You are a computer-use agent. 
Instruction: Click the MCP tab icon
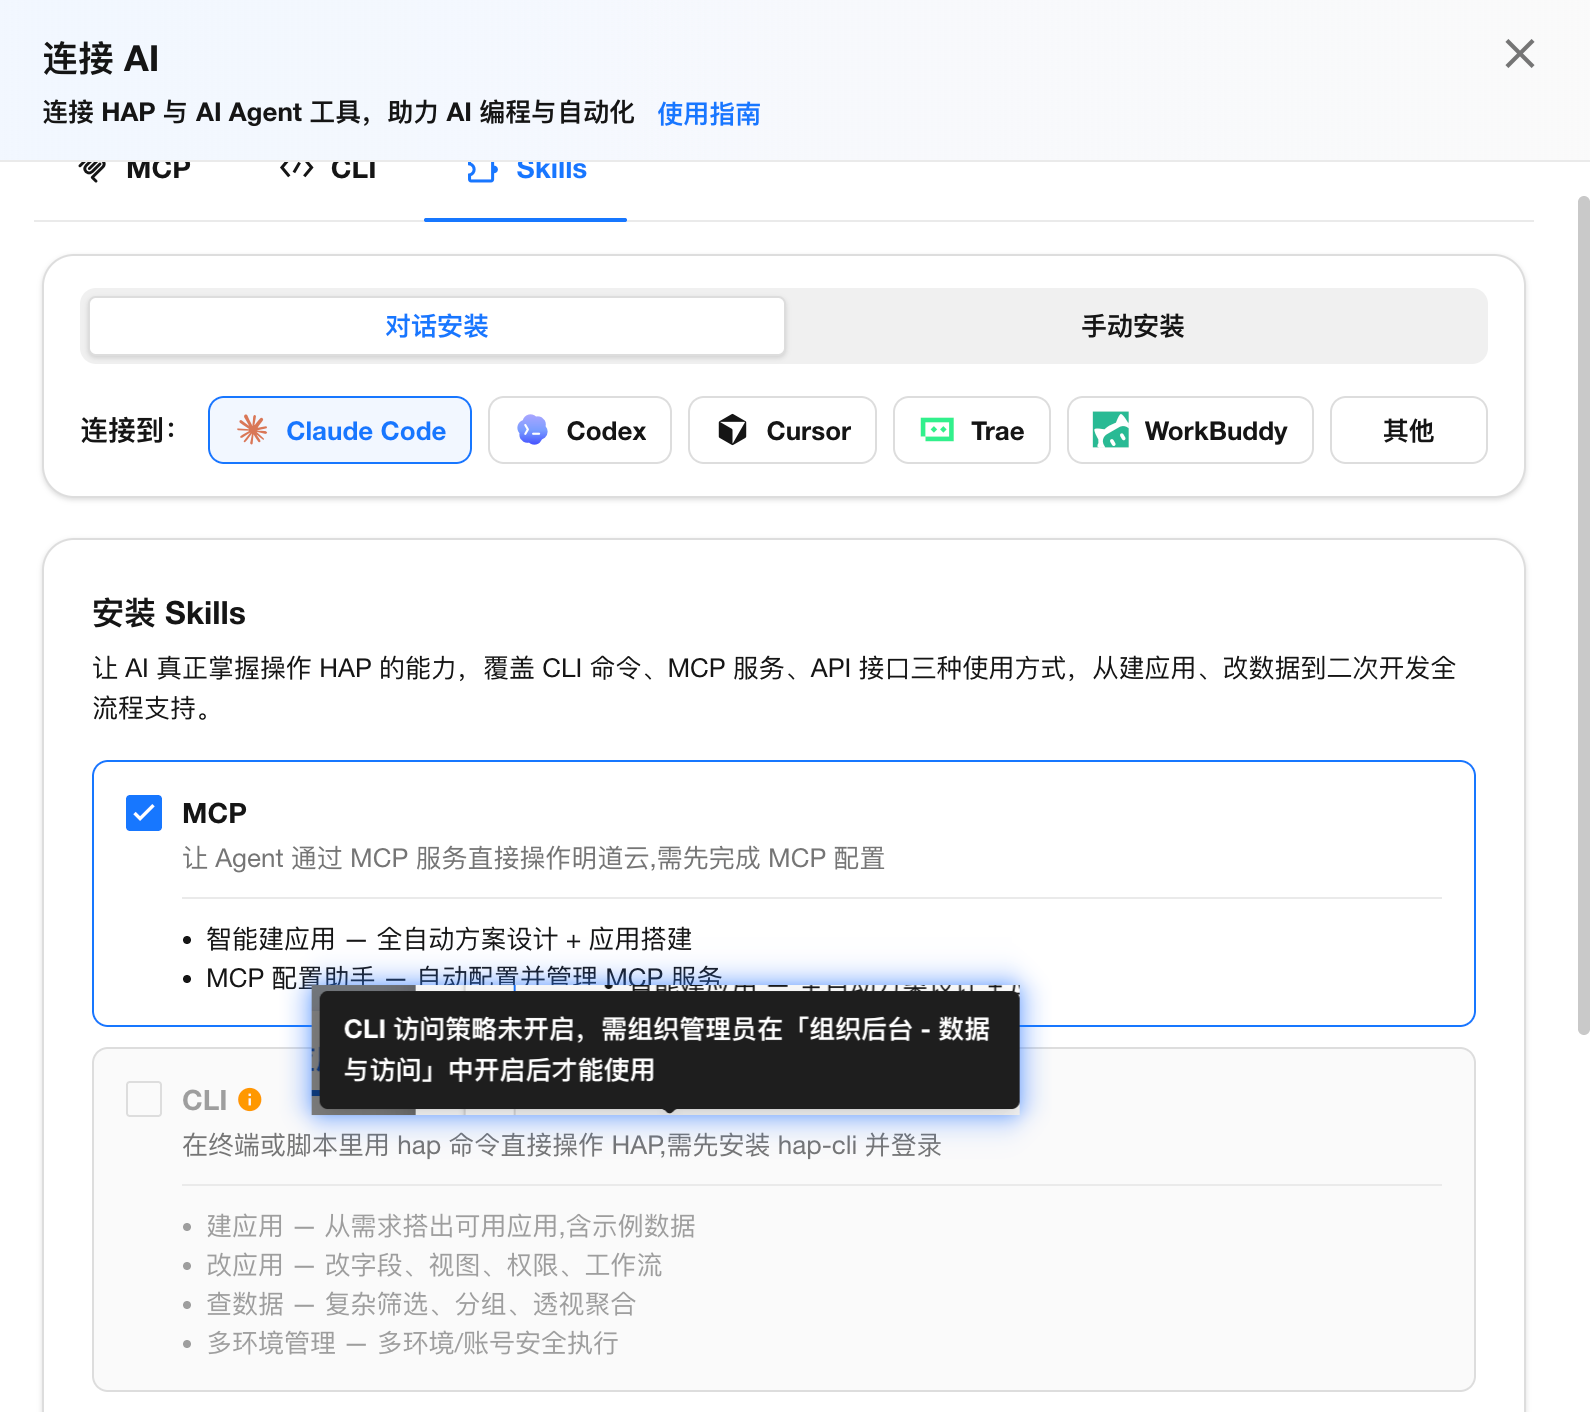pos(93,170)
